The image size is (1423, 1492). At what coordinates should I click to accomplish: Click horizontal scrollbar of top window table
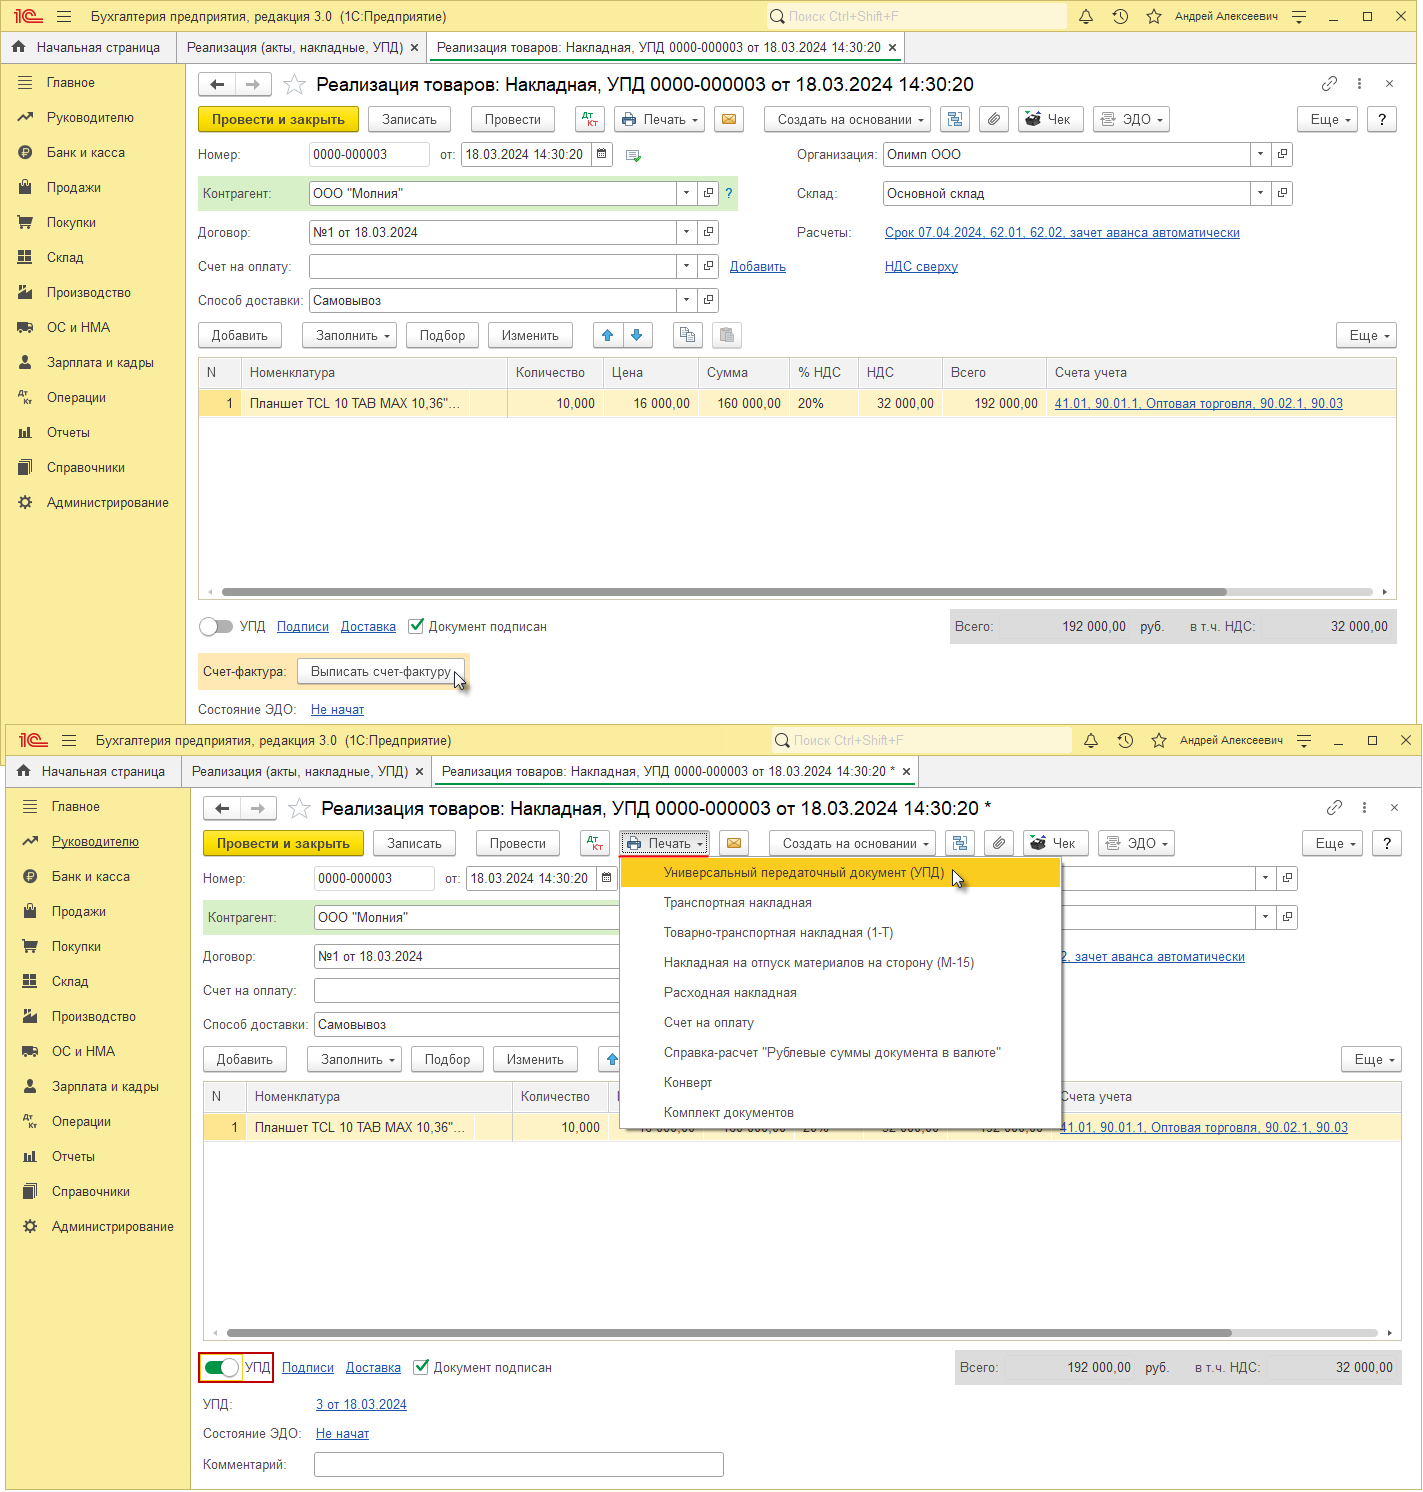(x=724, y=592)
